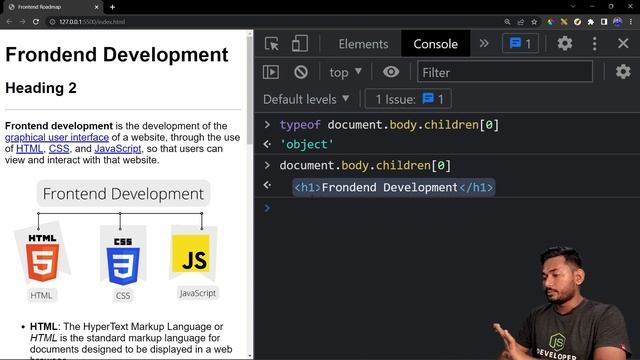This screenshot has width=640, height=360.
Task: Open the DevTools three-dot customize menu
Action: [594, 43]
